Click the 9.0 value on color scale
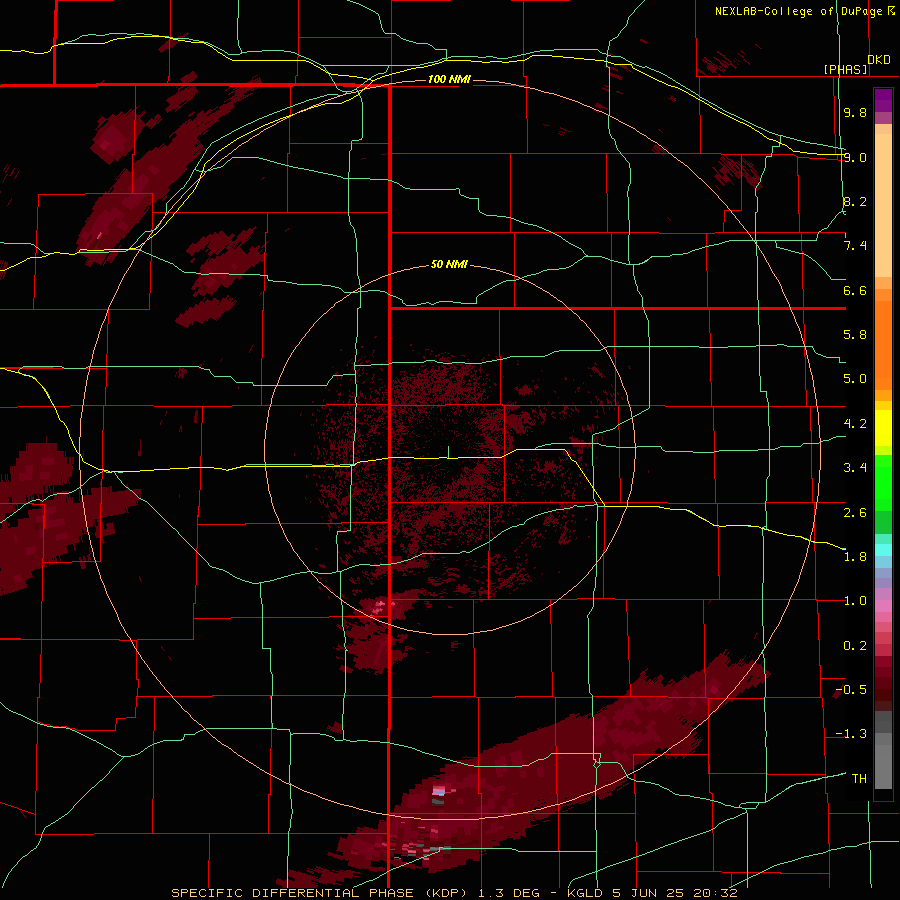Screen dimensions: 900x900 [855, 157]
